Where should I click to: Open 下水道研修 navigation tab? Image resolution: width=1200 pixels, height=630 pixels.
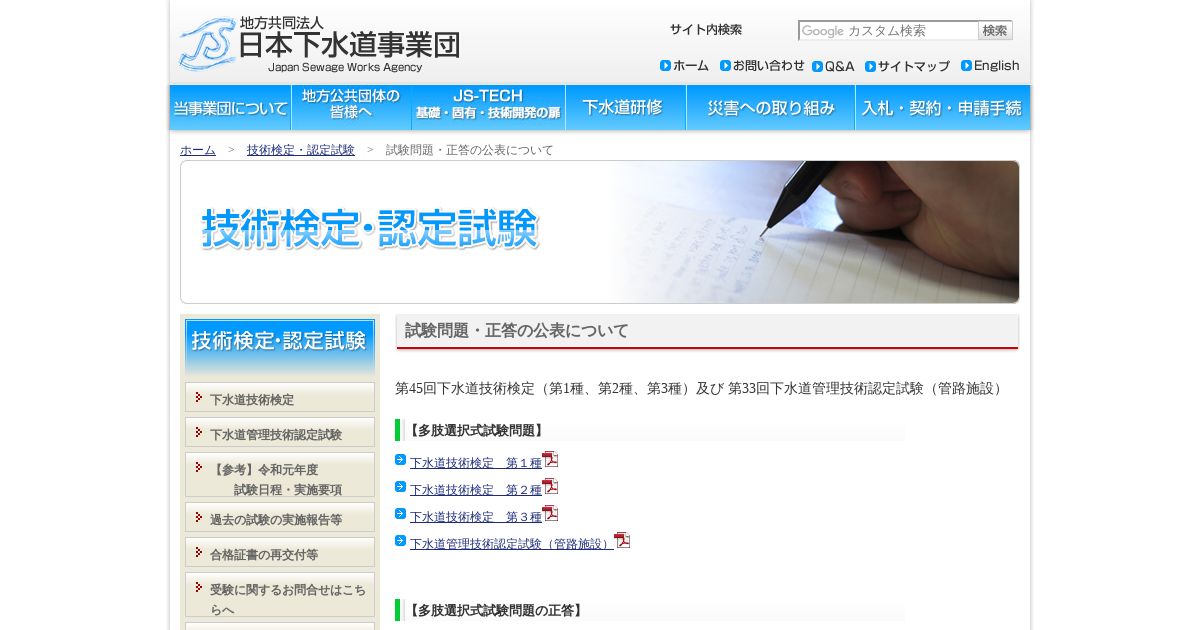626,107
